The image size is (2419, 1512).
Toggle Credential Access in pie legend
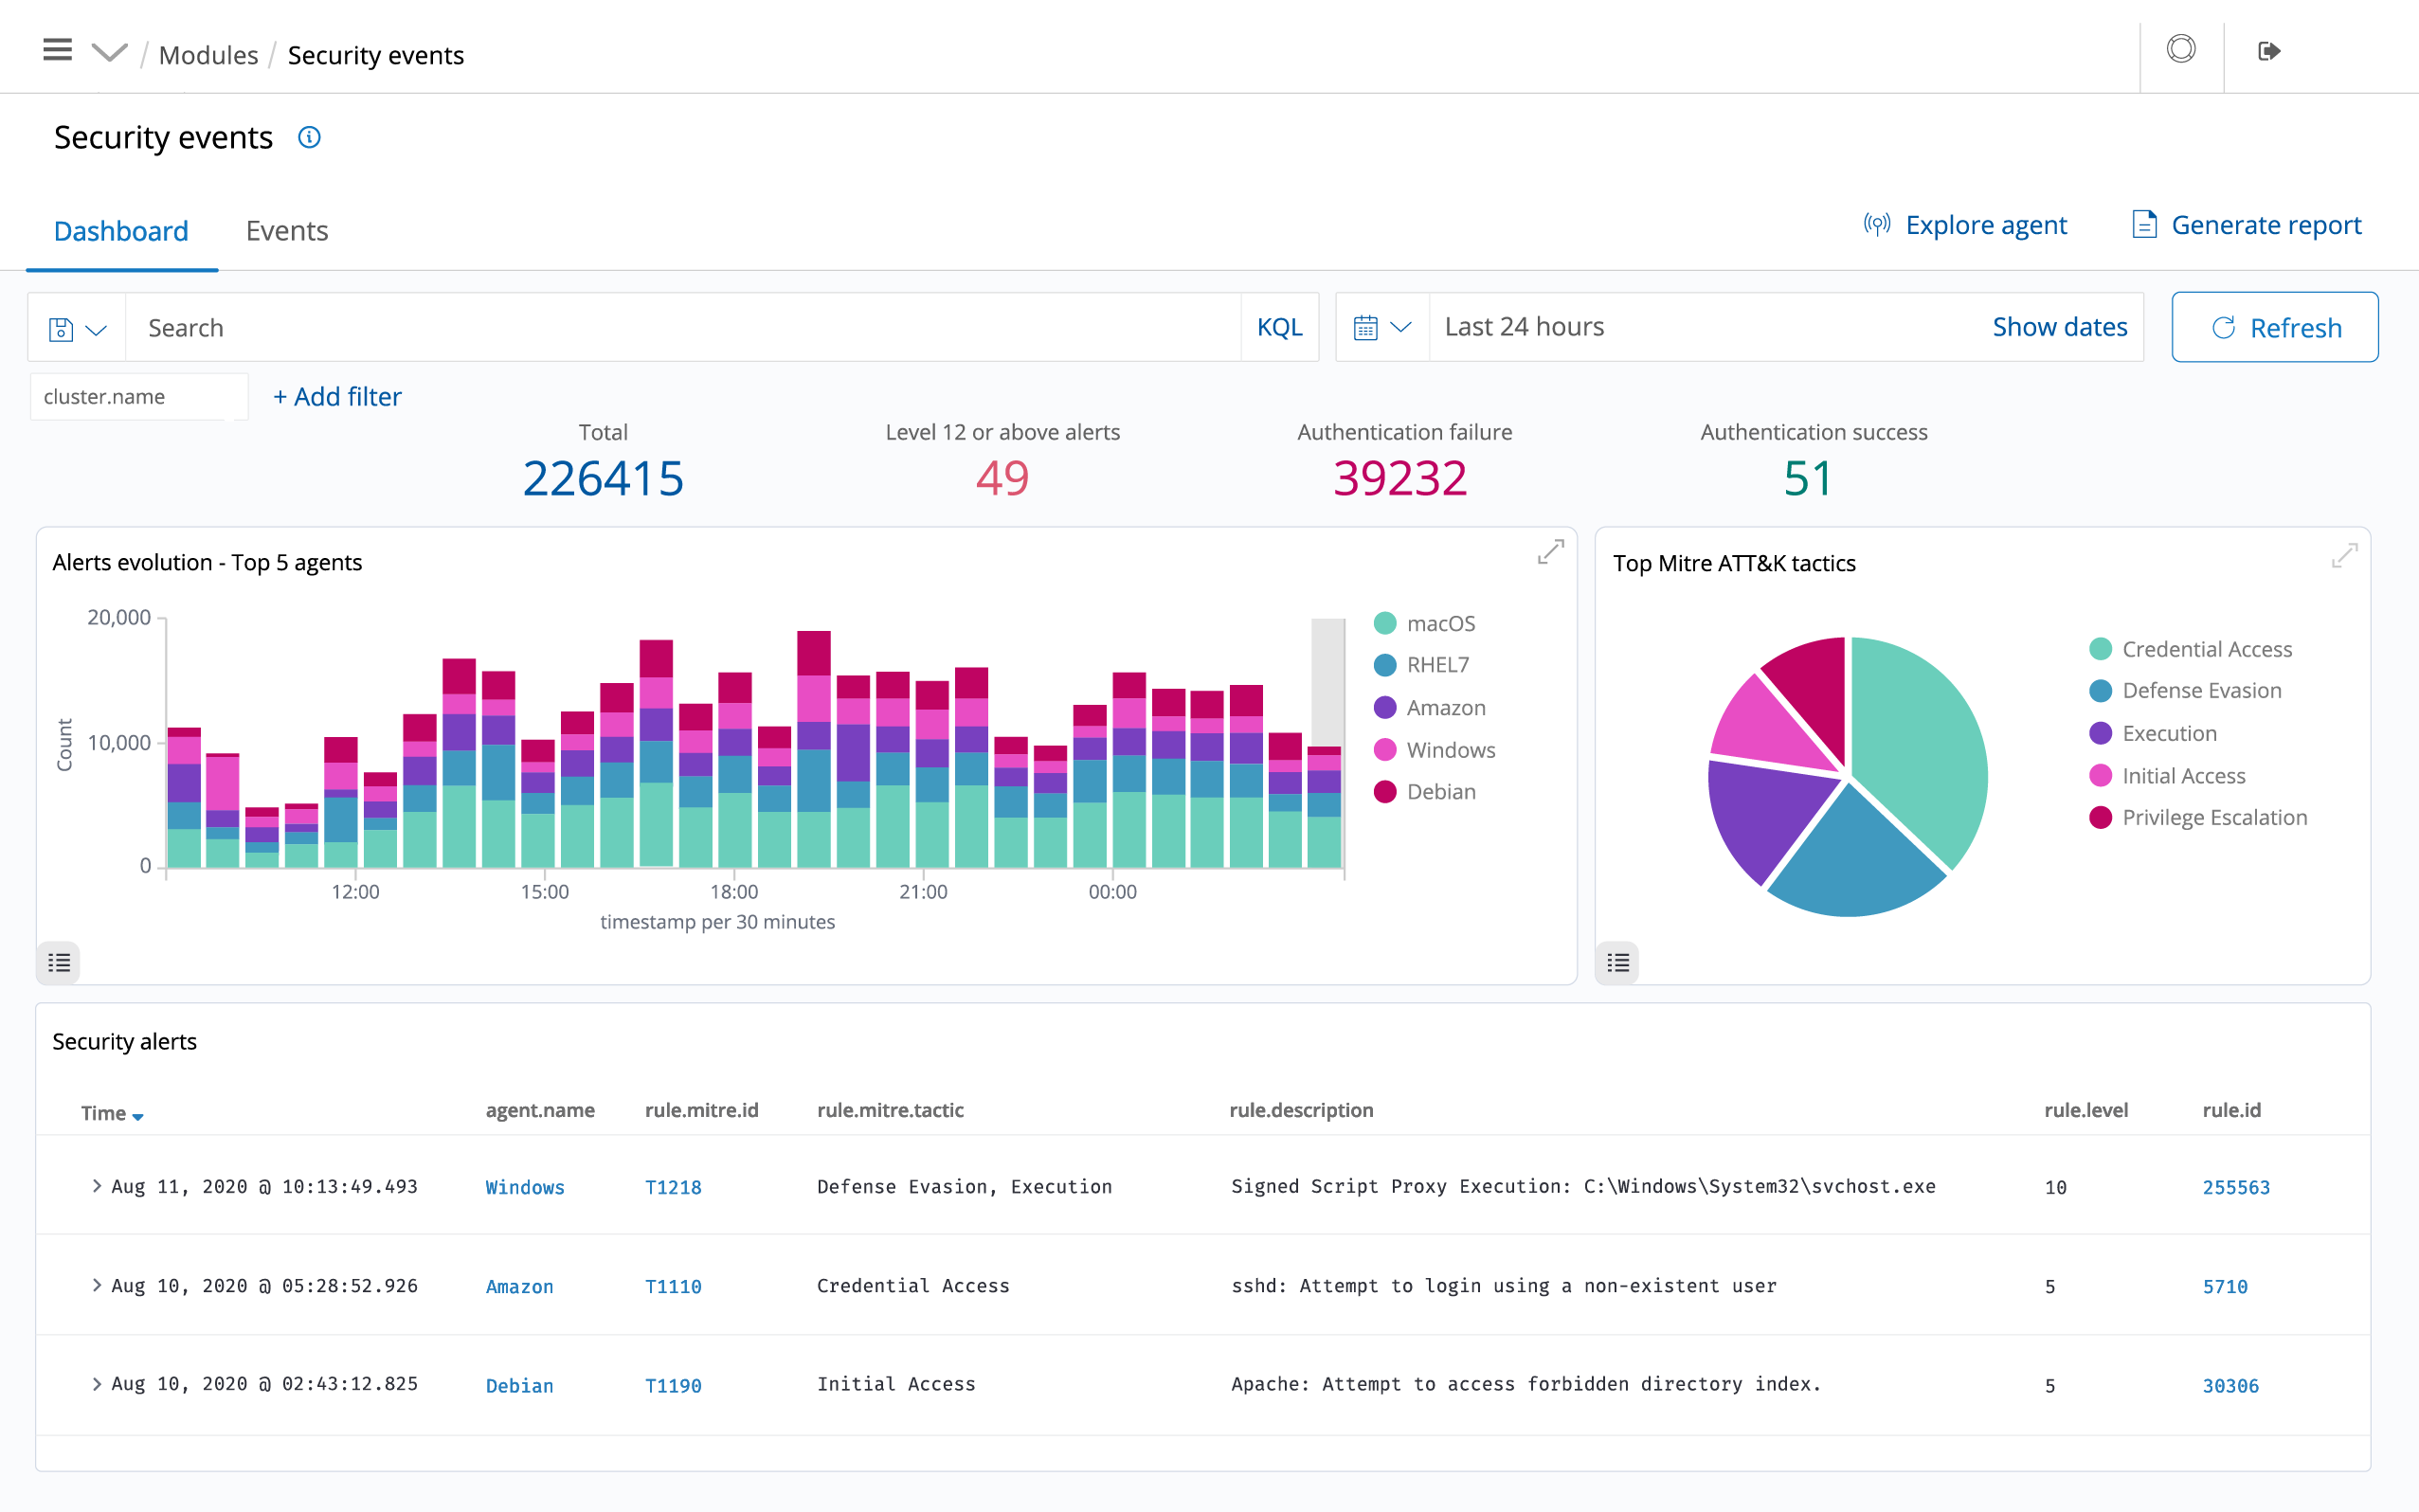(x=2206, y=649)
